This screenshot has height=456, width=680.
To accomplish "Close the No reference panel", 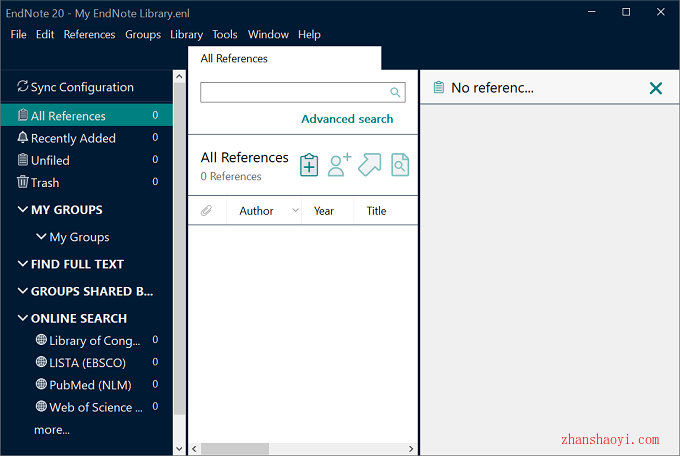I will 656,88.
